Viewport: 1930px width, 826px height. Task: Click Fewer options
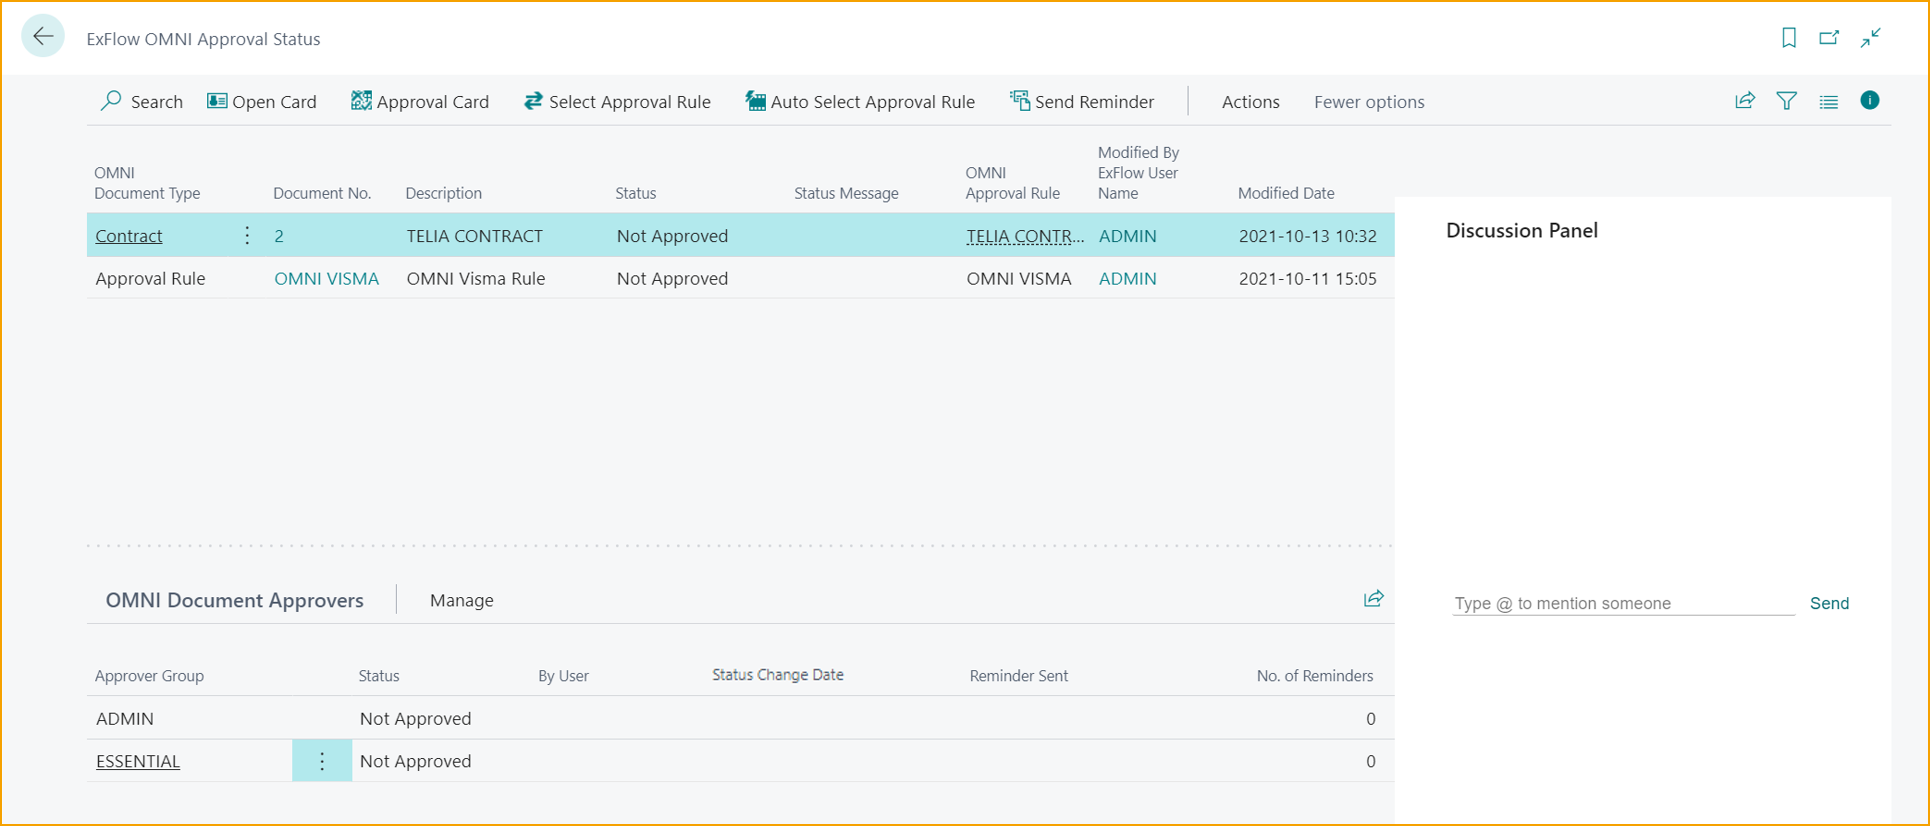click(1369, 102)
